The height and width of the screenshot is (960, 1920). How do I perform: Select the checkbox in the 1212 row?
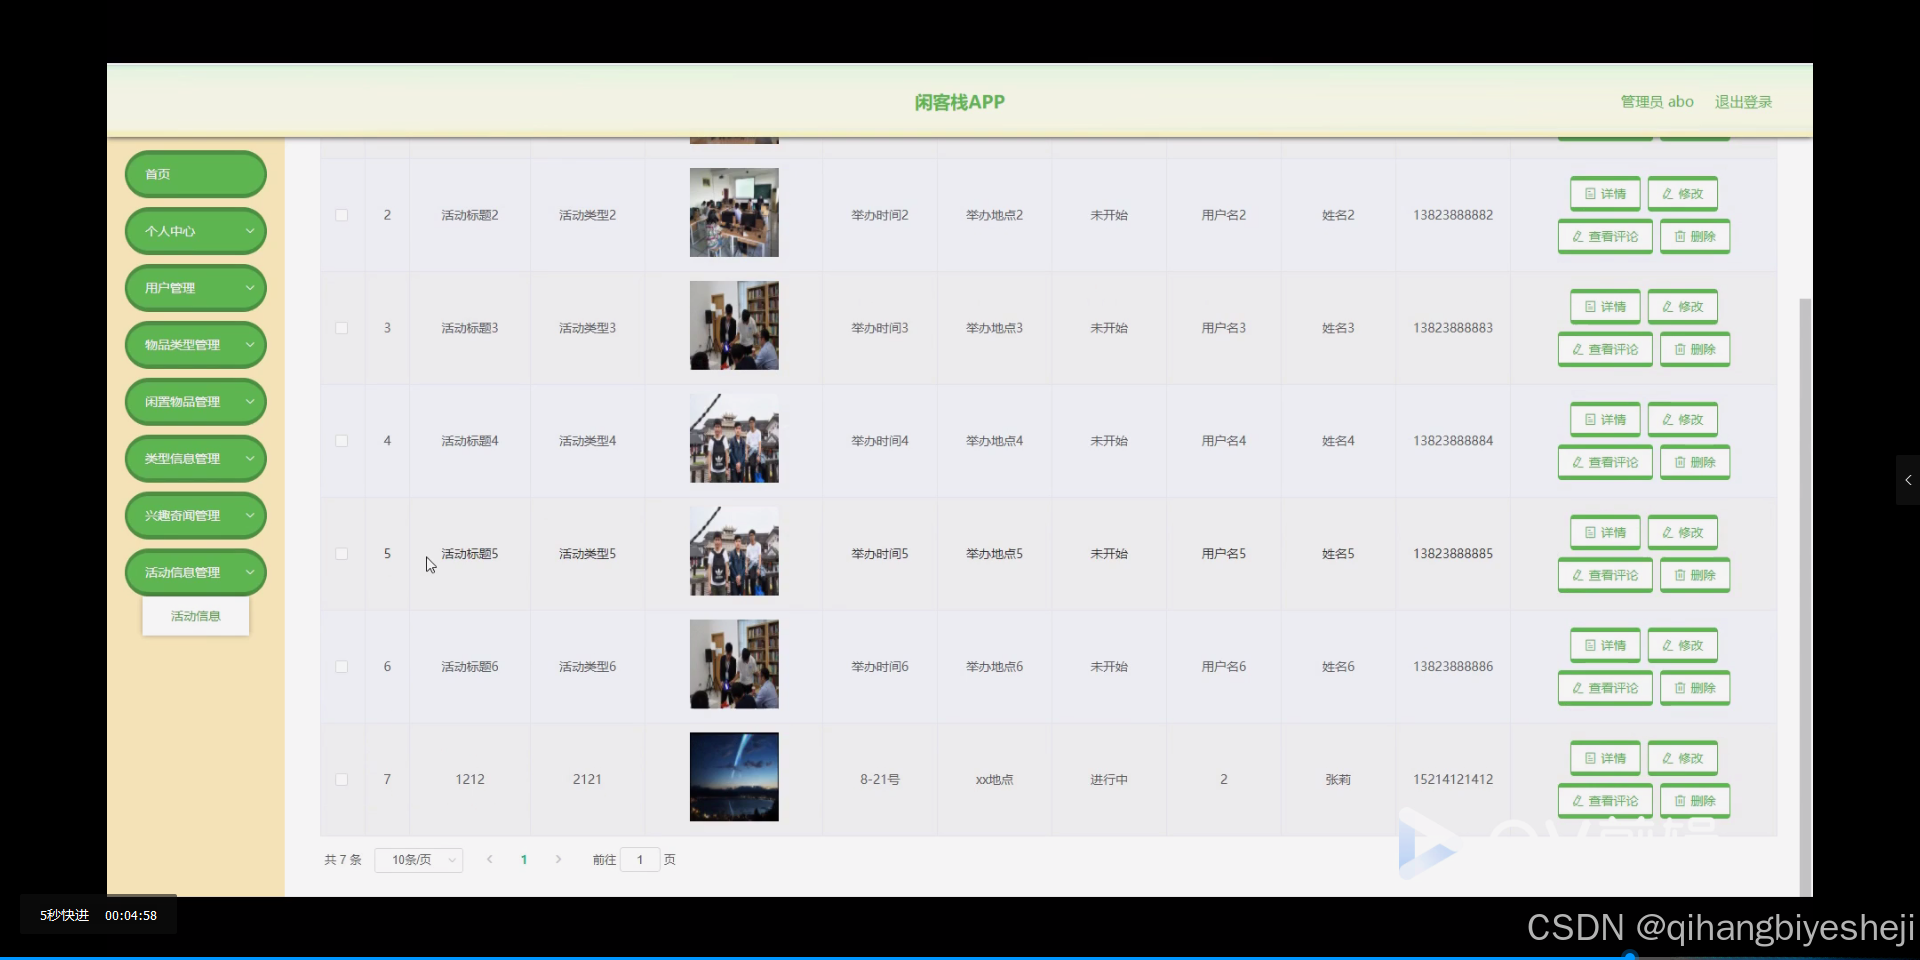341,780
